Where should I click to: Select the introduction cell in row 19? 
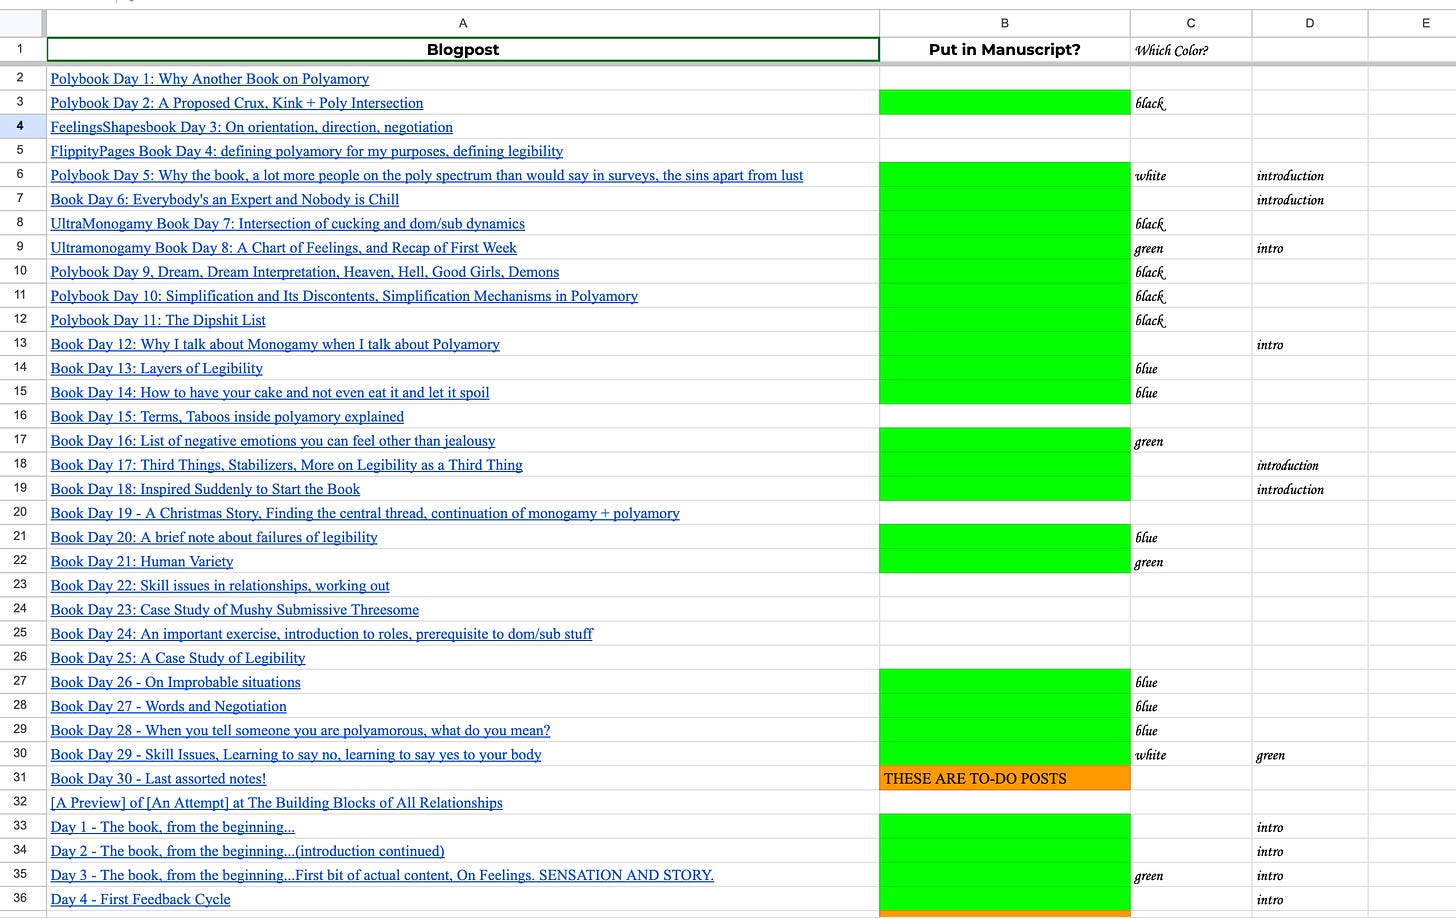click(x=1310, y=488)
